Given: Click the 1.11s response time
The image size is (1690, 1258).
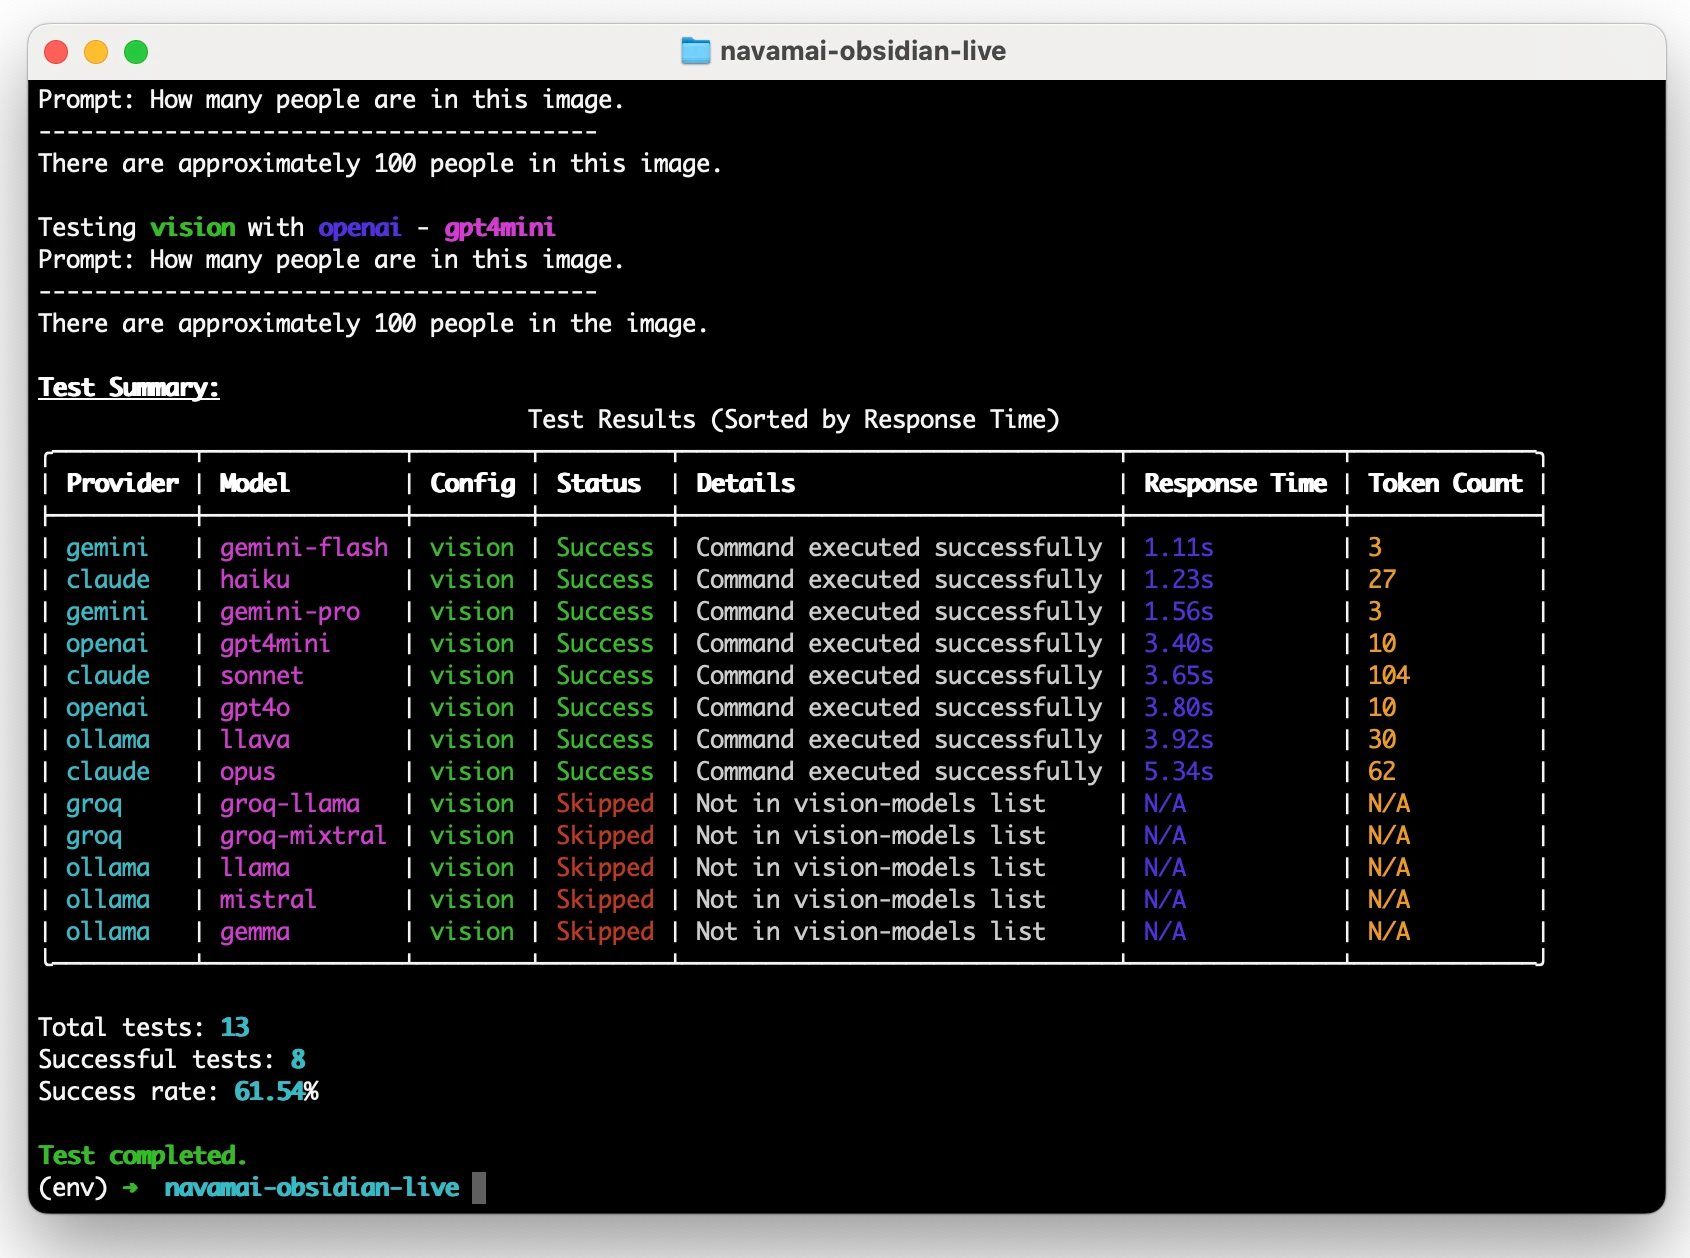Looking at the screenshot, I should (x=1179, y=547).
